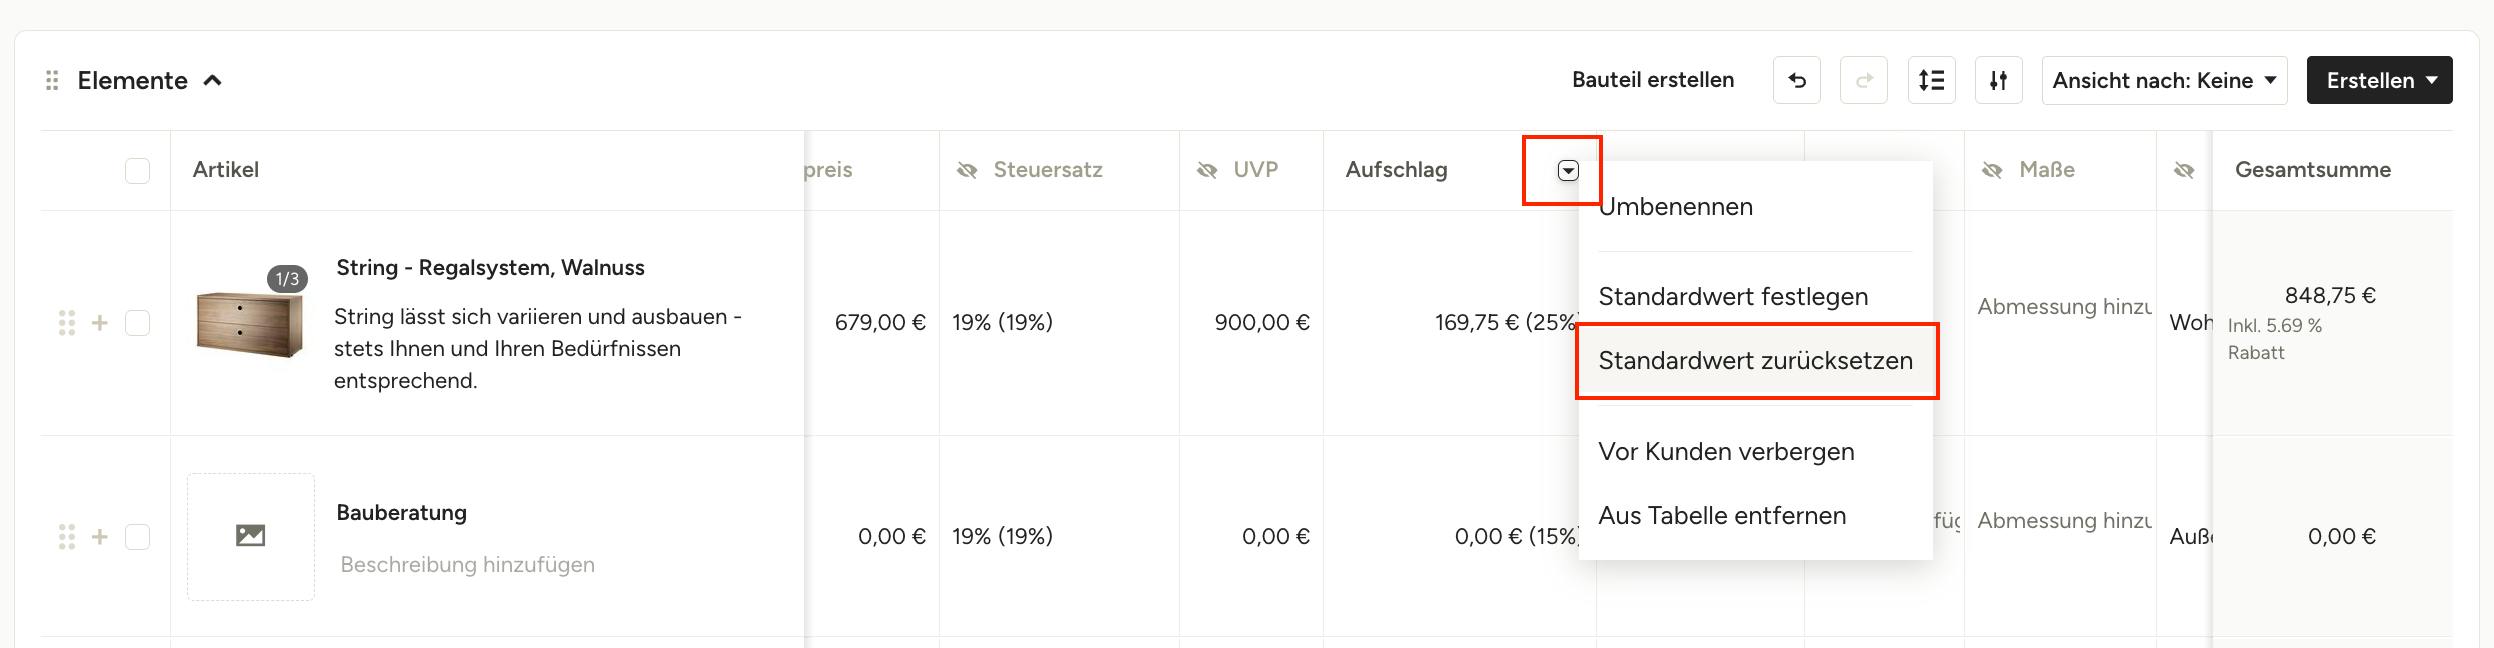Click the redo arrow icon
The height and width of the screenshot is (648, 2494).
pos(1864,80)
